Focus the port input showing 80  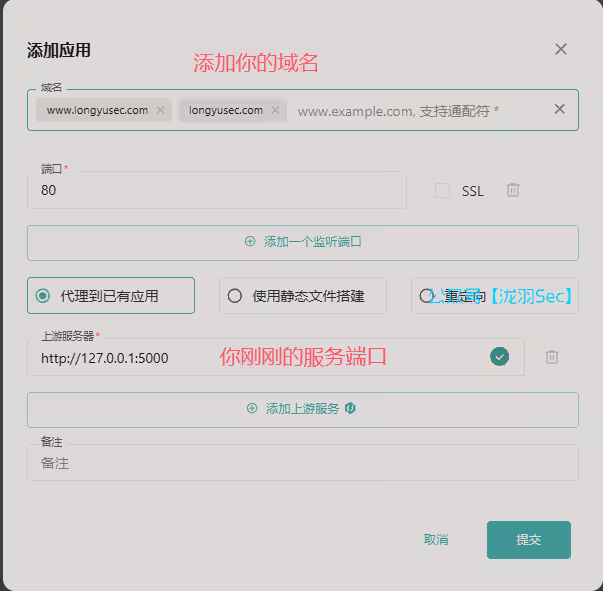tap(217, 190)
